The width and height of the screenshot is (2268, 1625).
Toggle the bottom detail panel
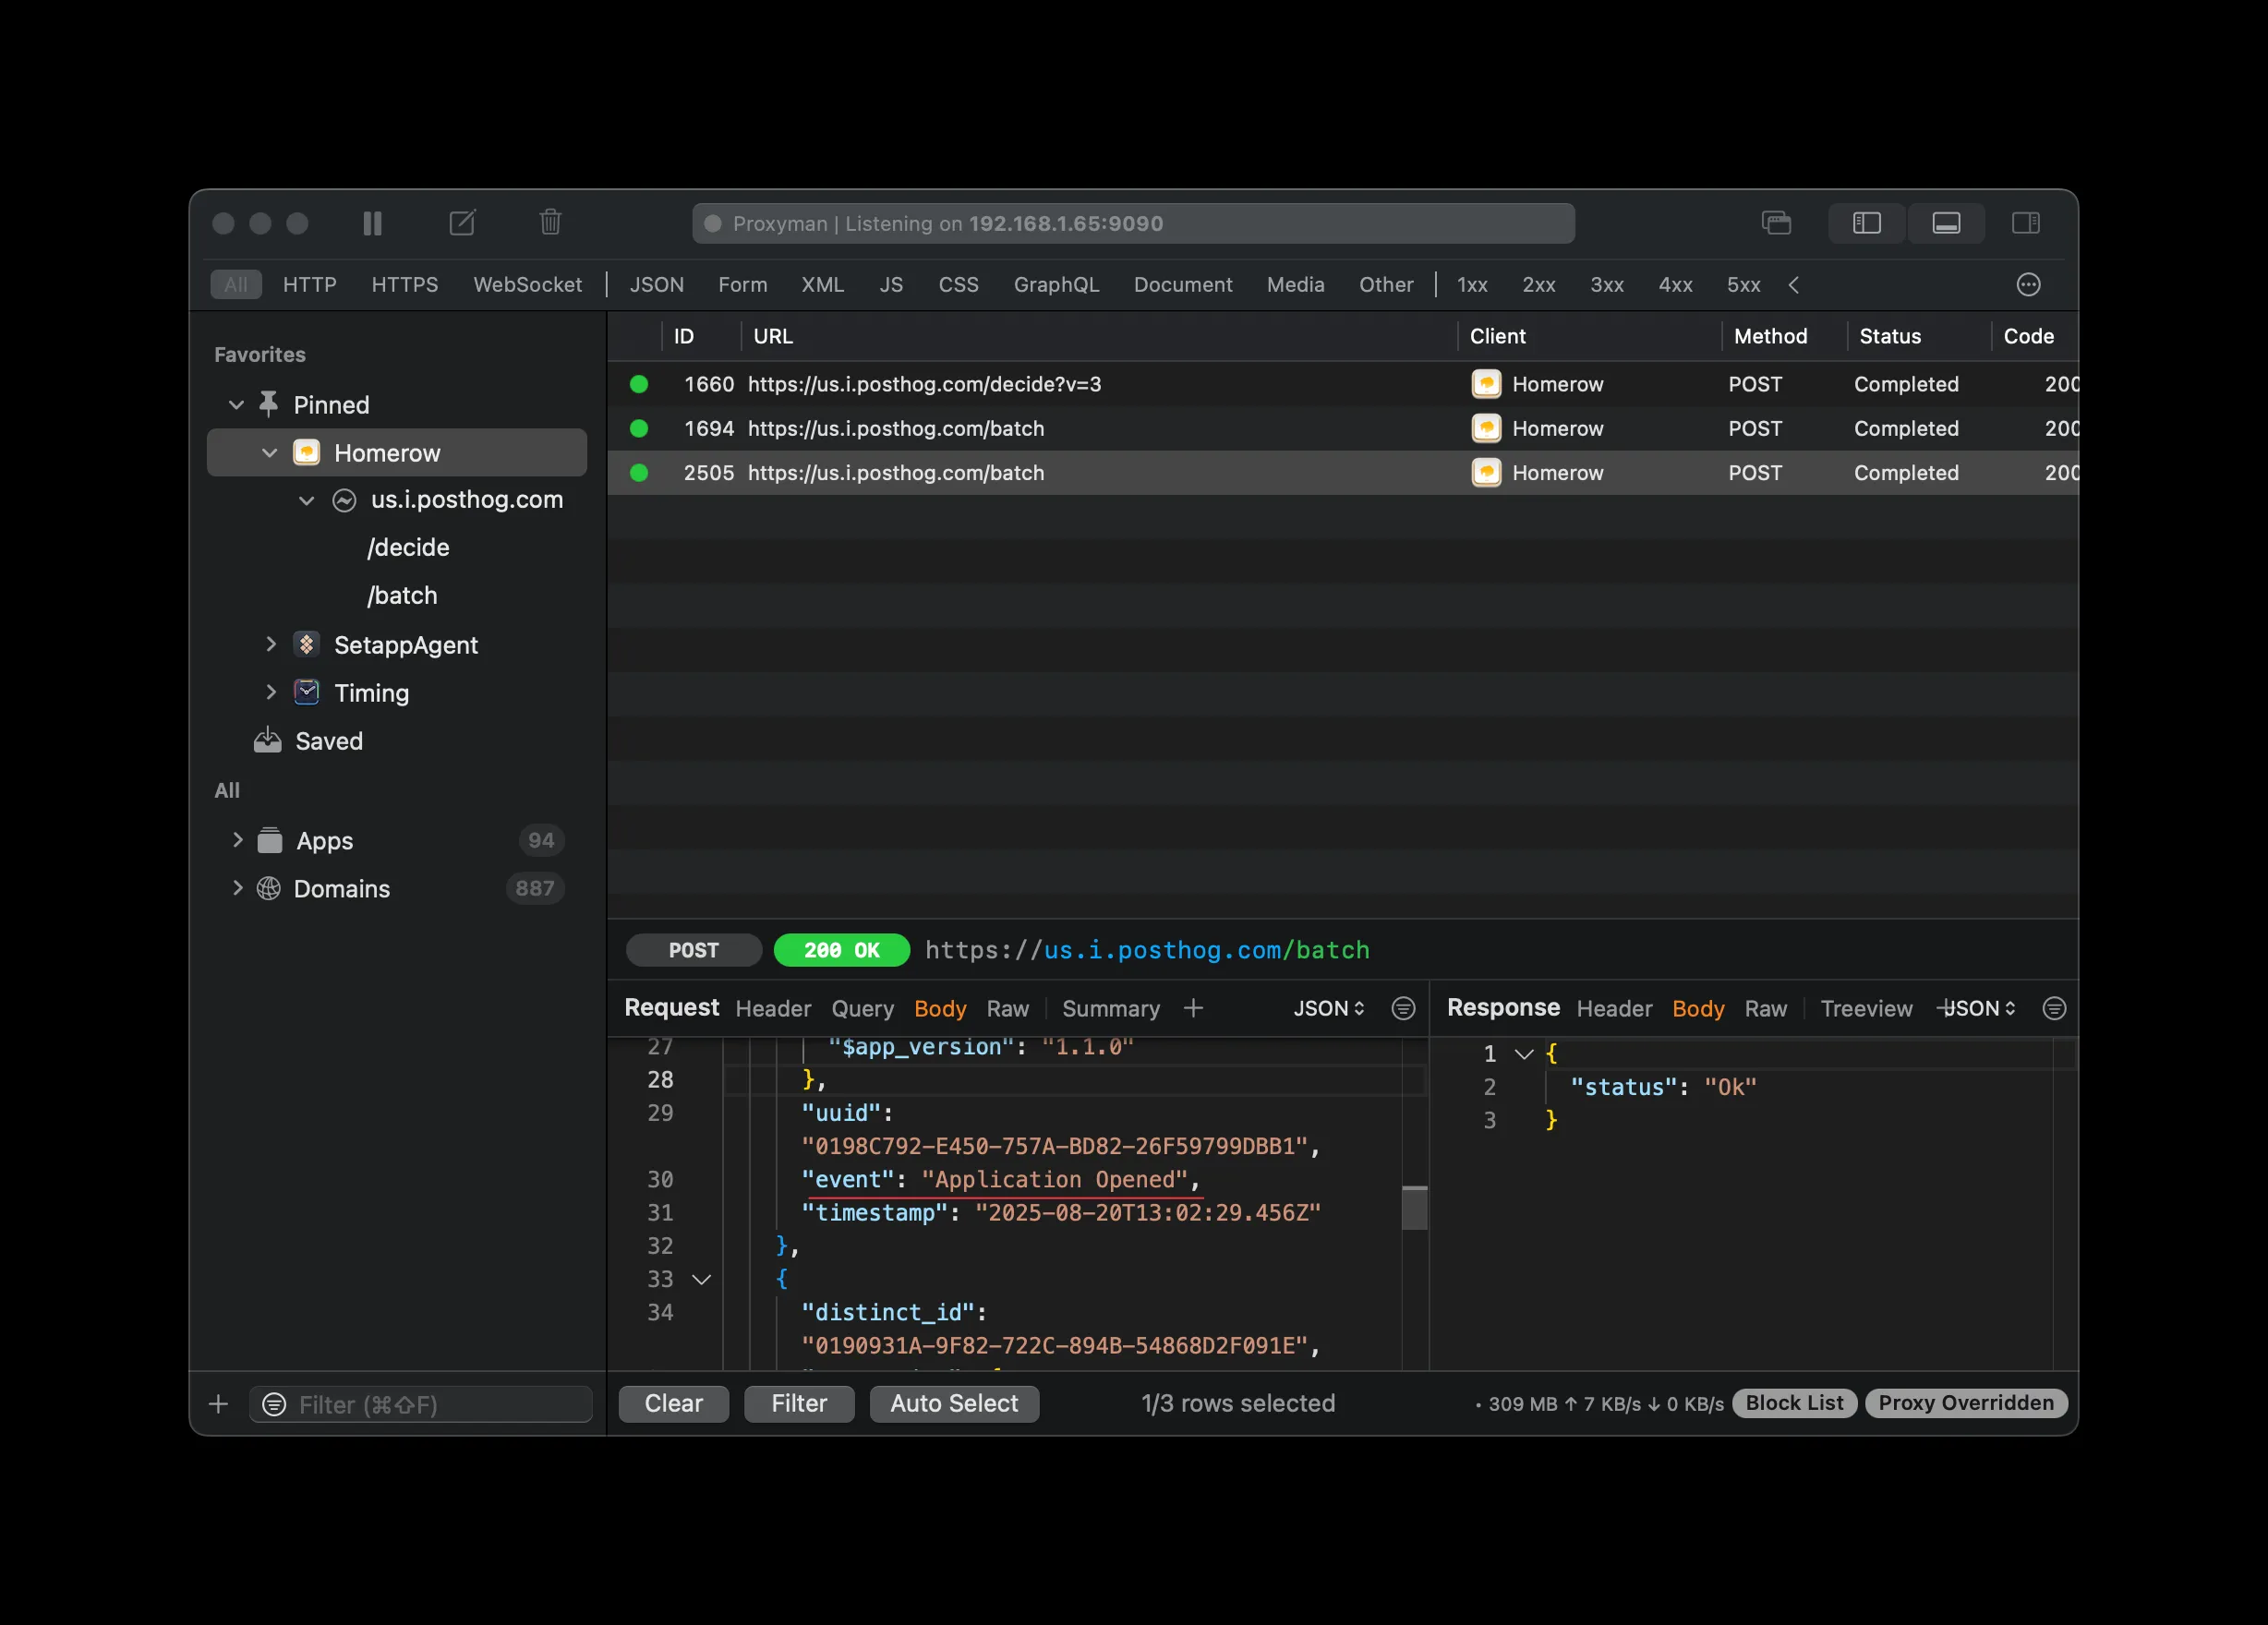pyautogui.click(x=1945, y=223)
